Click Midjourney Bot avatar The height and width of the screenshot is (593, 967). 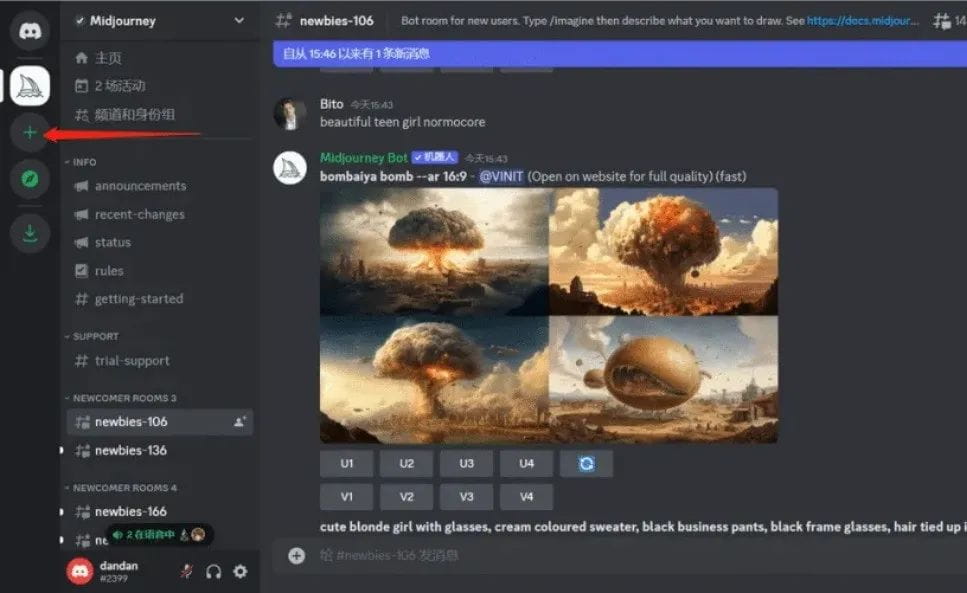click(290, 168)
